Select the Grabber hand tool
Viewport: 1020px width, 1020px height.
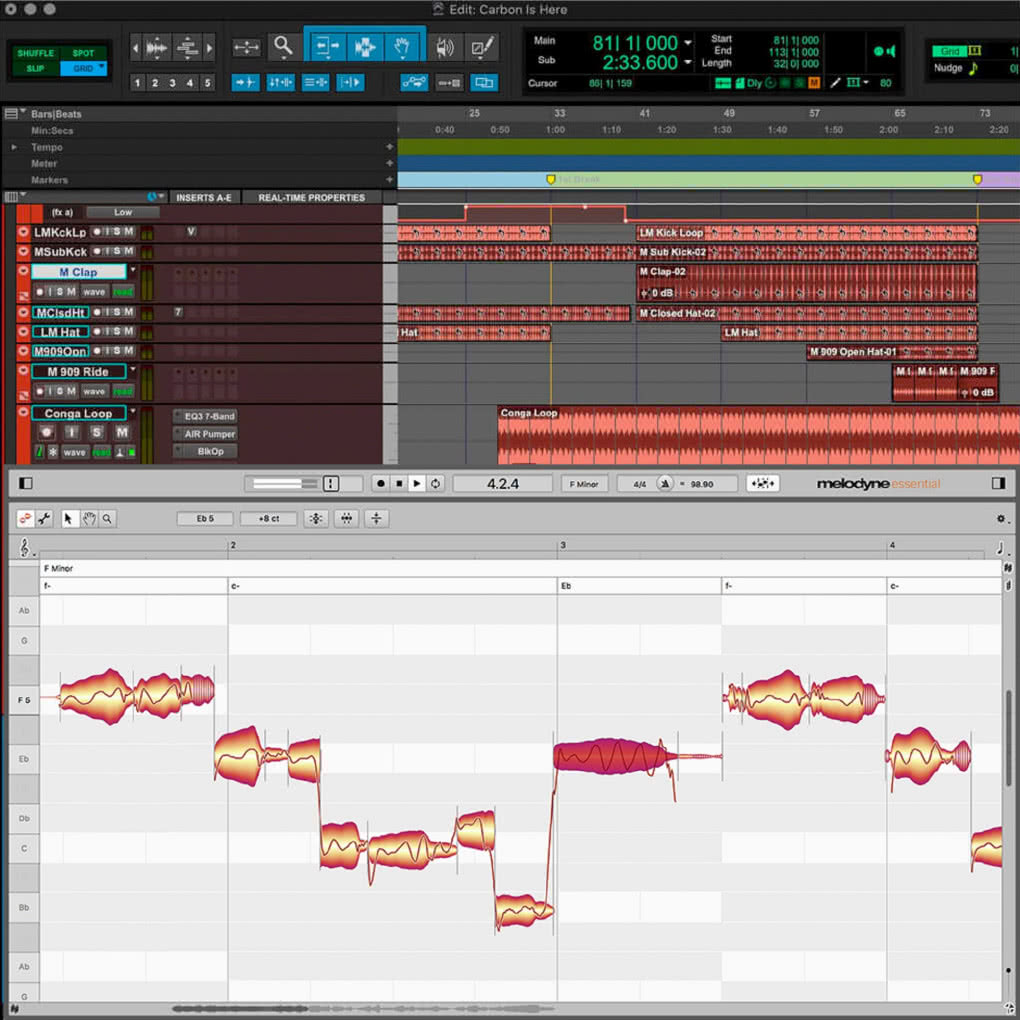click(402, 47)
